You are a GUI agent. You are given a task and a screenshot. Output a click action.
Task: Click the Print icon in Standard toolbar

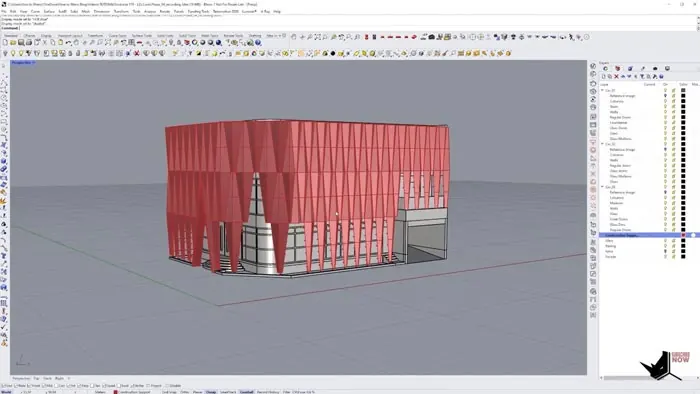(29, 43)
